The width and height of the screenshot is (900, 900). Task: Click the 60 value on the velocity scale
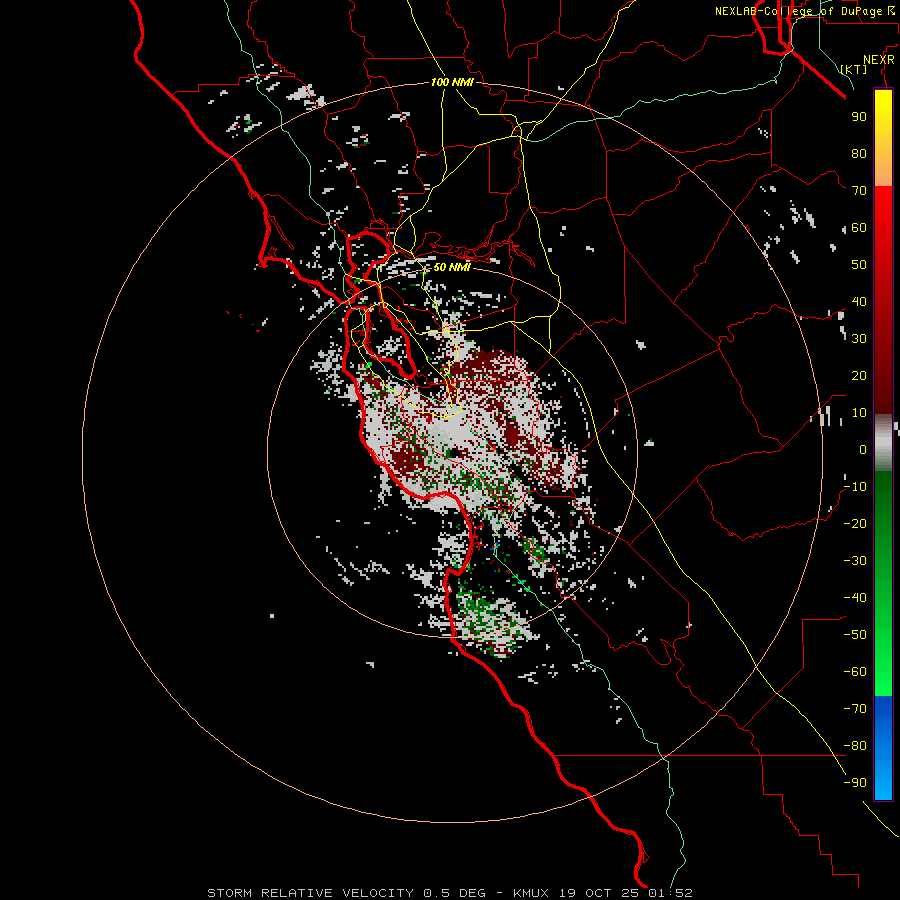click(x=859, y=228)
